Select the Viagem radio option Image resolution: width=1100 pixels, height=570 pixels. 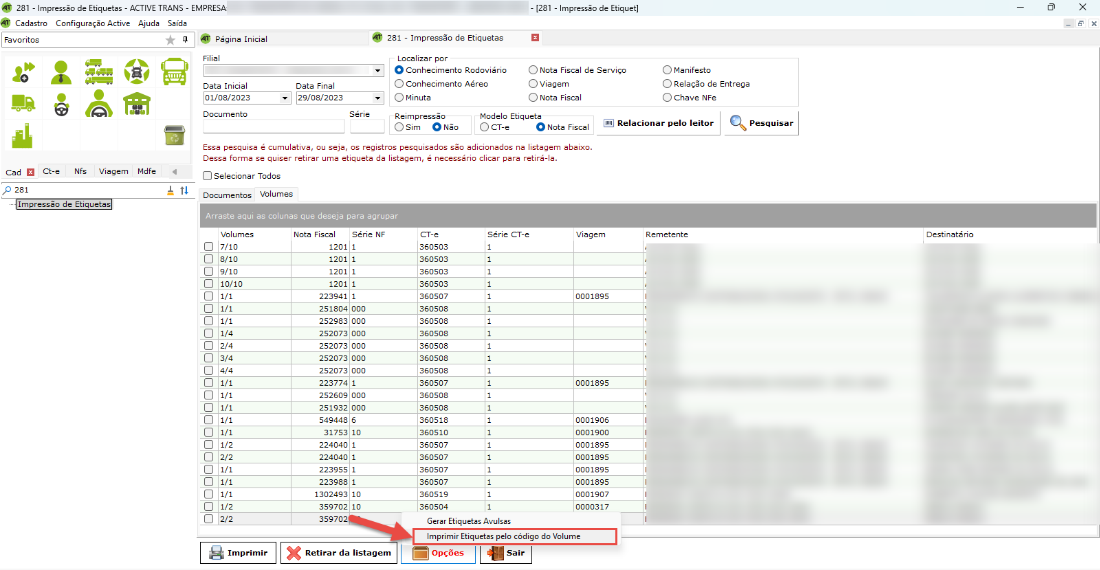coord(533,83)
